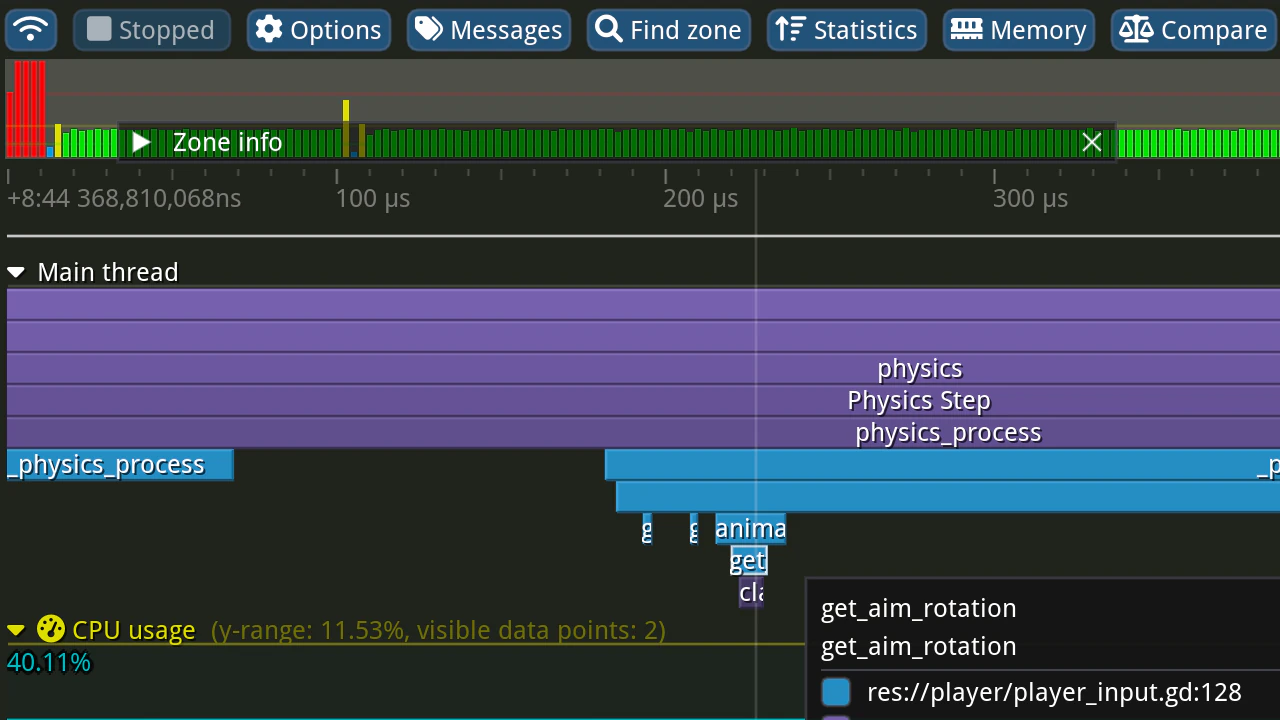Open the Compare traces window
This screenshot has width=1280, height=720.
pyautogui.click(x=1194, y=30)
